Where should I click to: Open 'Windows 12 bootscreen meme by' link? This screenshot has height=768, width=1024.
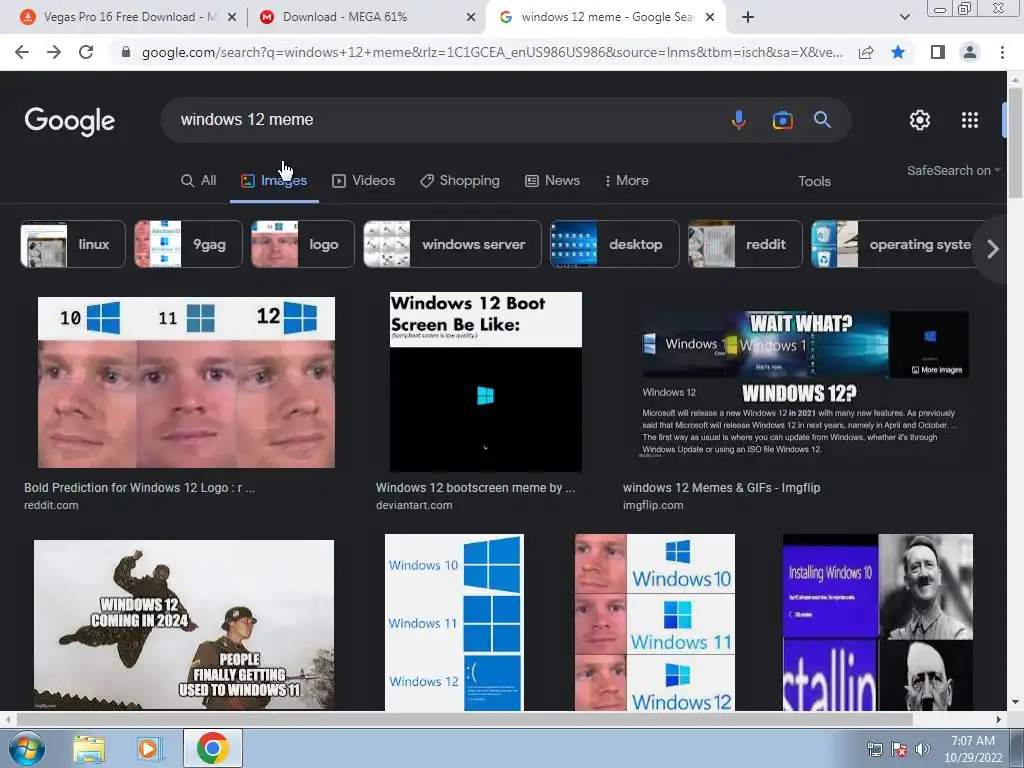[475, 488]
